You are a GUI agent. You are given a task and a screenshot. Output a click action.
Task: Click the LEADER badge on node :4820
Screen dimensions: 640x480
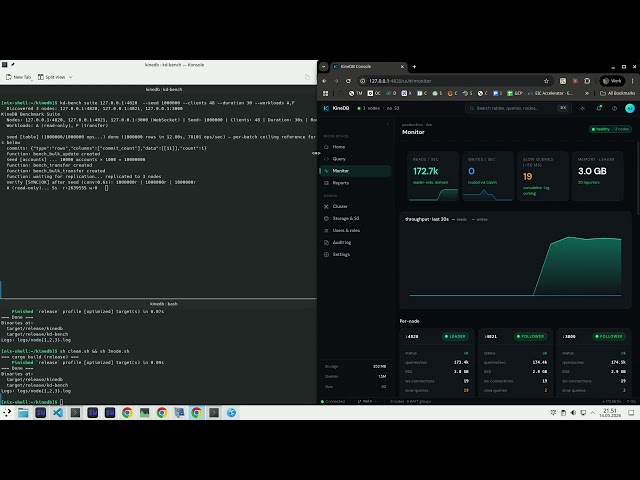(455, 337)
